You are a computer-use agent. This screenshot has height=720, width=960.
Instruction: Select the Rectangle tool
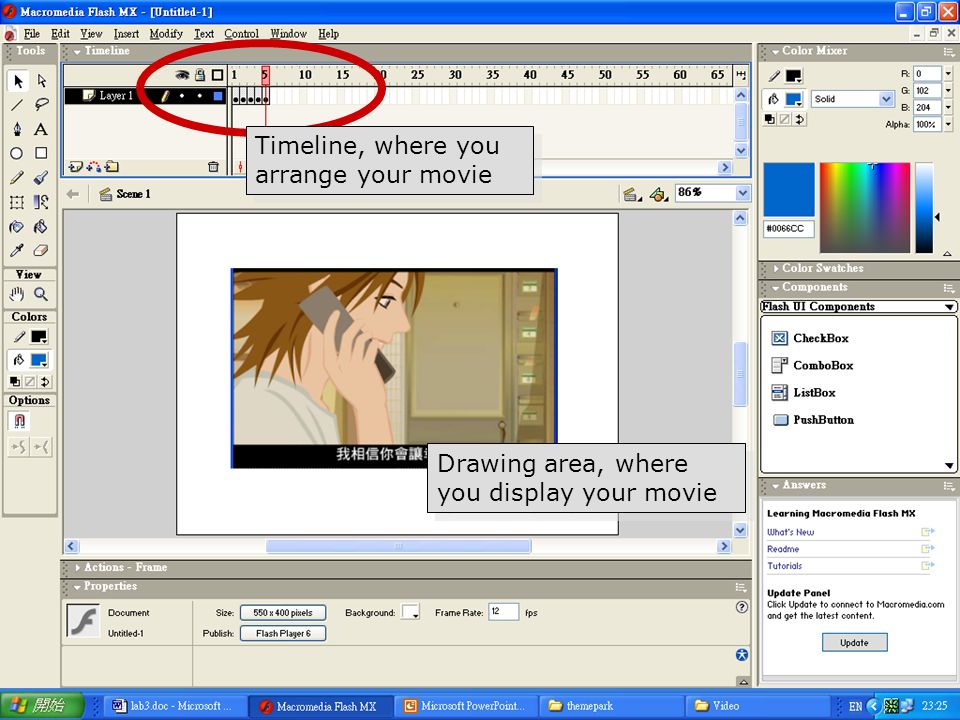tap(42, 153)
